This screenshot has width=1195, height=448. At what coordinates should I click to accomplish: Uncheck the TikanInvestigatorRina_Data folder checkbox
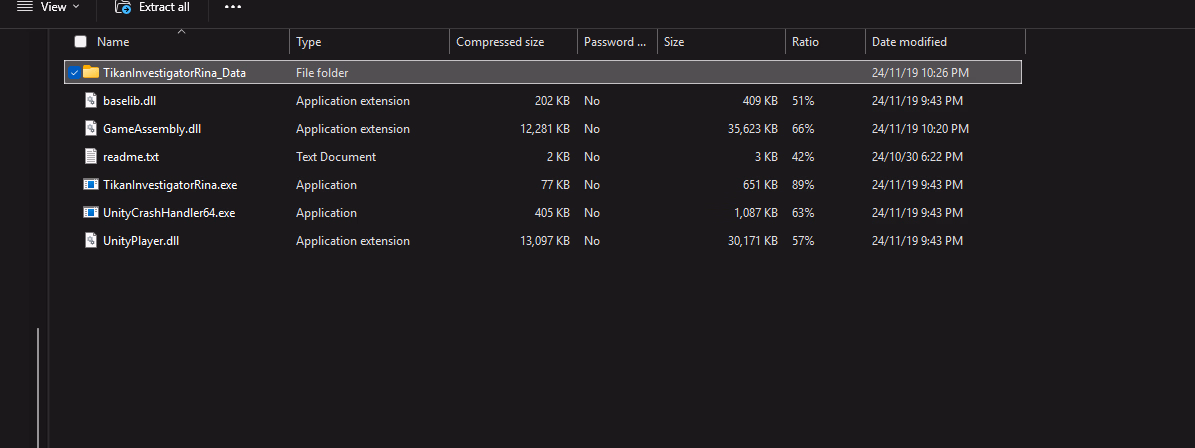[74, 73]
